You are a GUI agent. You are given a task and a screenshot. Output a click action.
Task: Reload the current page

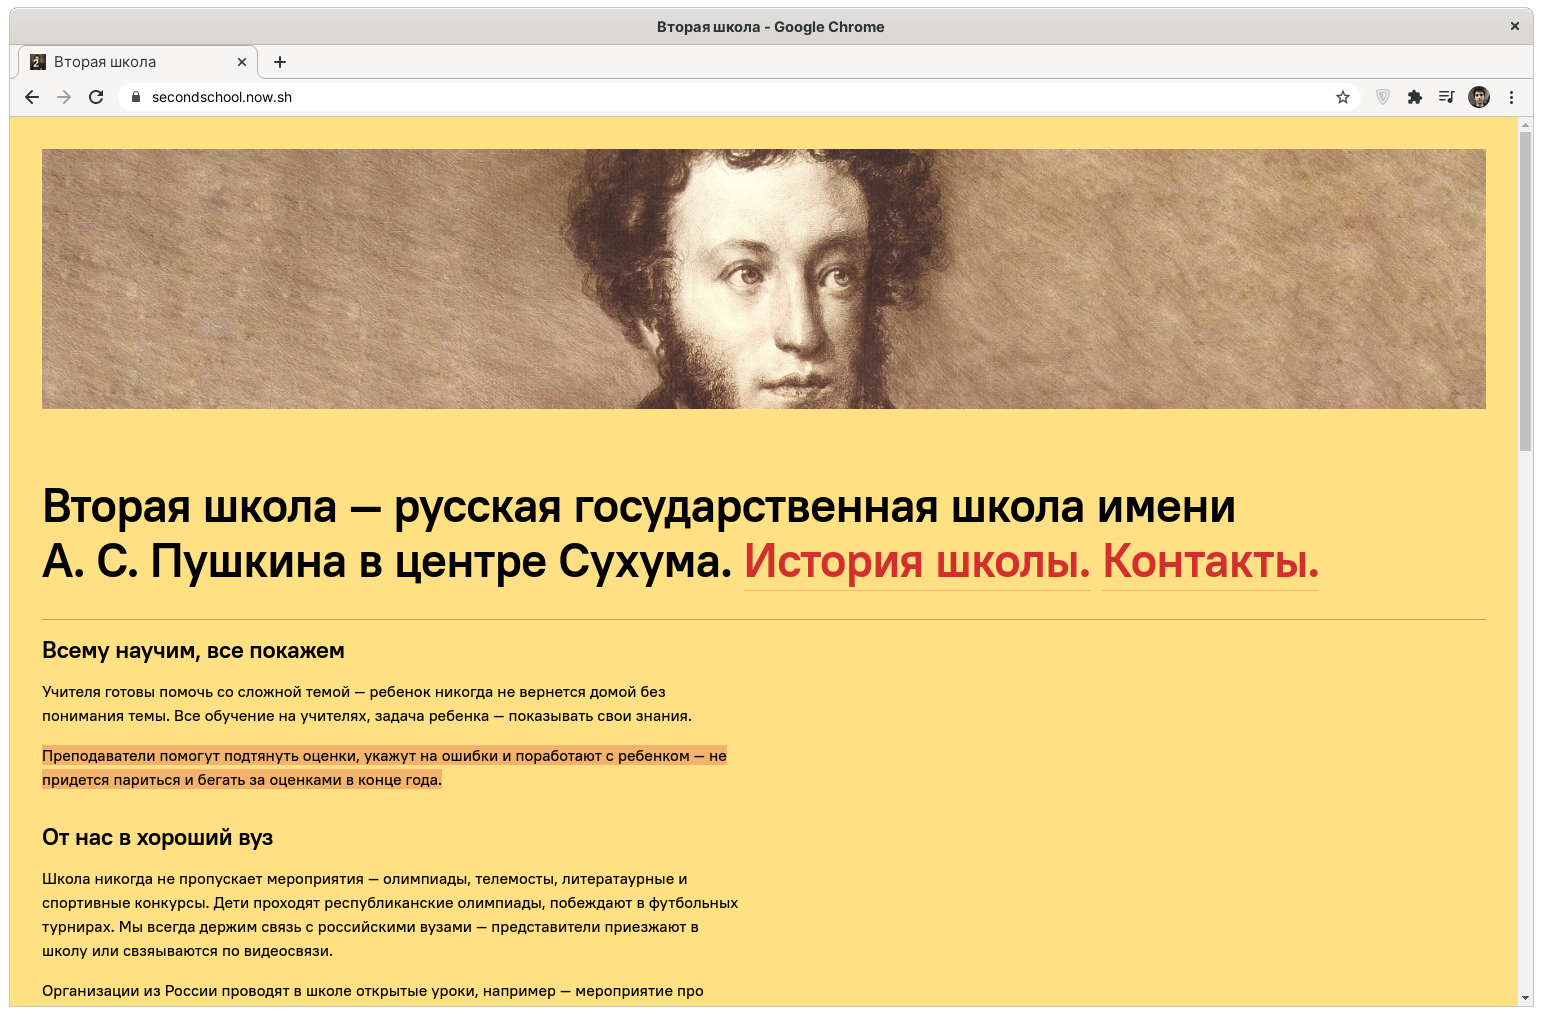96,97
